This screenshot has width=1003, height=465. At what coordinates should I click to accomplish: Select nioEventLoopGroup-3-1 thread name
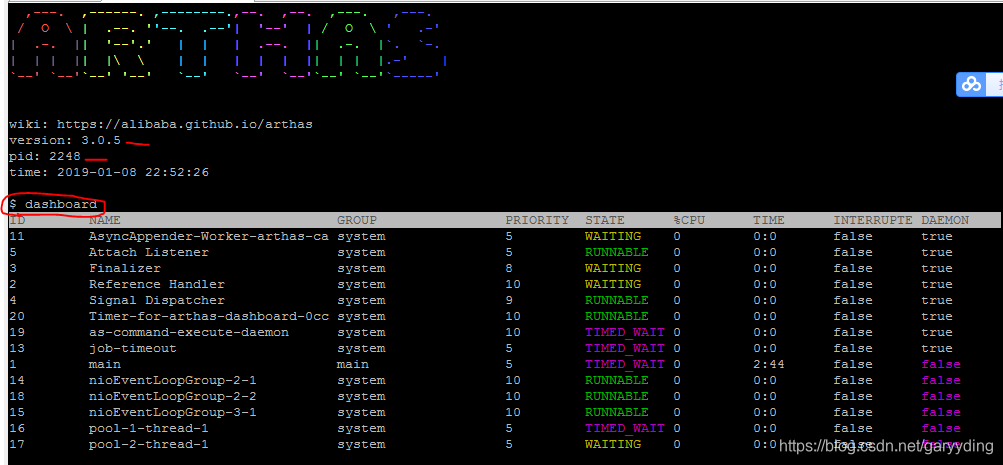point(173,413)
